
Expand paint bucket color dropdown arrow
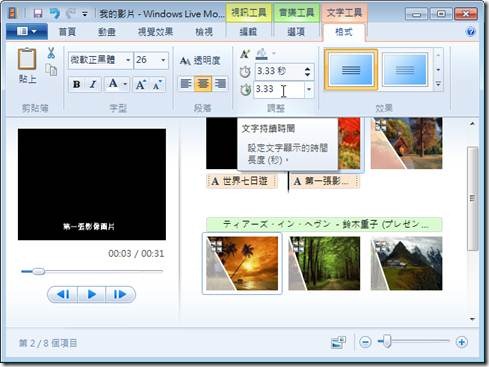[x=274, y=53]
